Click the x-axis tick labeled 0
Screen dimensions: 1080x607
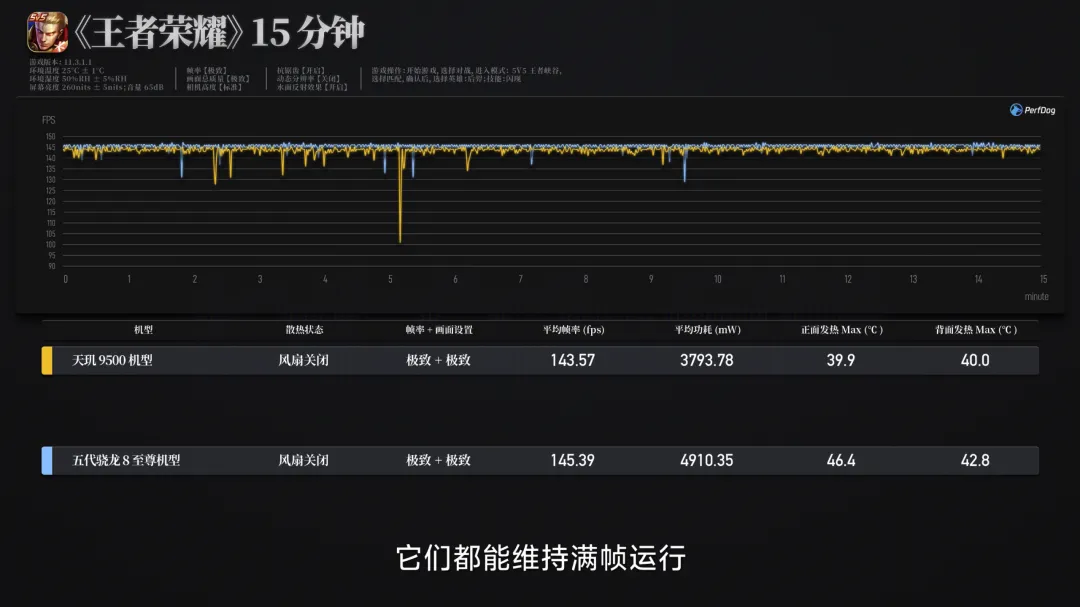[x=65, y=279]
